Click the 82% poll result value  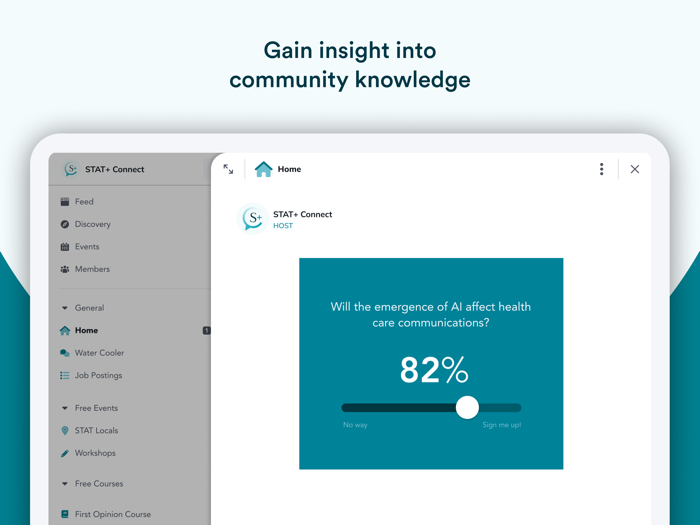pos(434,370)
